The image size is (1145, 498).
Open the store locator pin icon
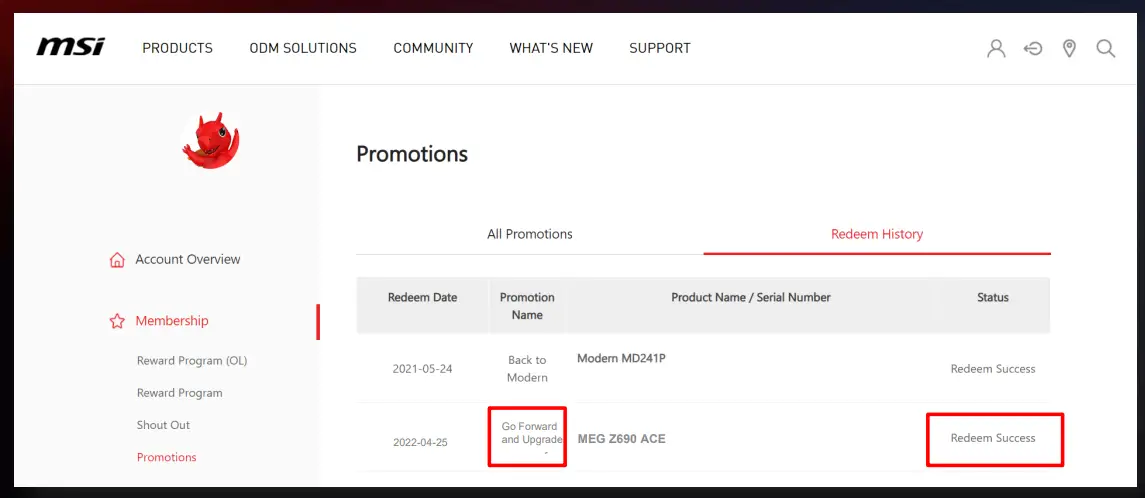tap(1069, 48)
